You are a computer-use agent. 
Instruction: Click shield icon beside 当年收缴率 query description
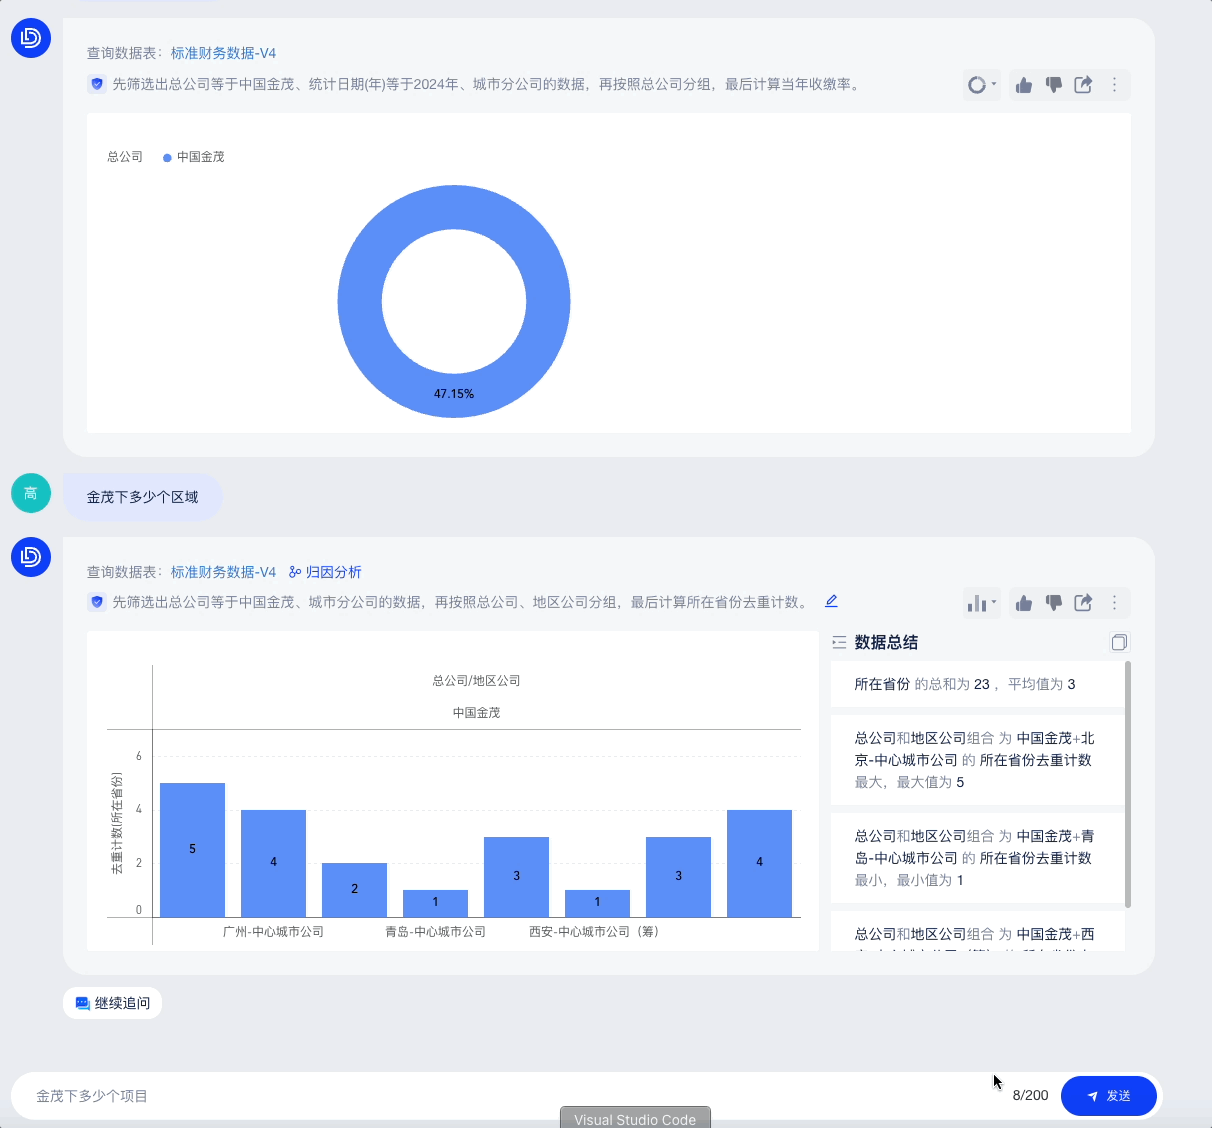pyautogui.click(x=97, y=84)
